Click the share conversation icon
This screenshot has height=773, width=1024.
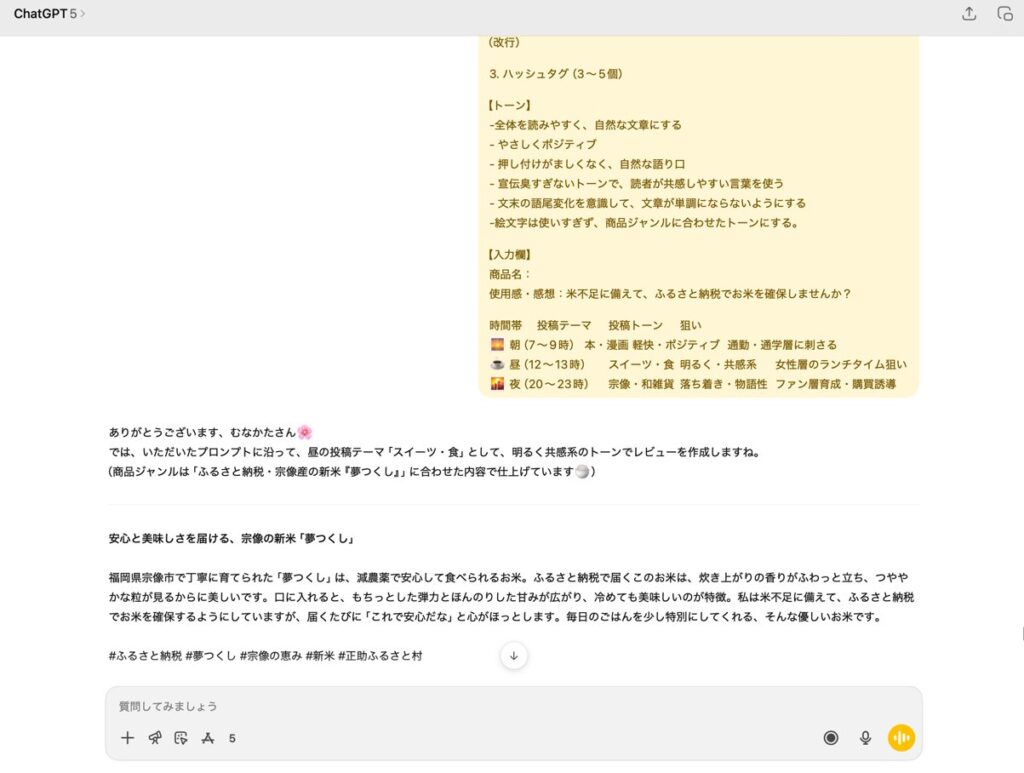968,14
